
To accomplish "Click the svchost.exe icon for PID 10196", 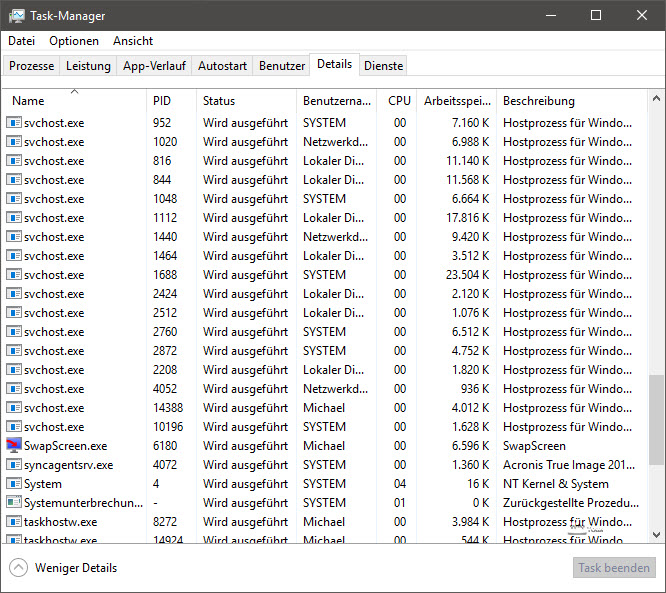I will (x=14, y=426).
